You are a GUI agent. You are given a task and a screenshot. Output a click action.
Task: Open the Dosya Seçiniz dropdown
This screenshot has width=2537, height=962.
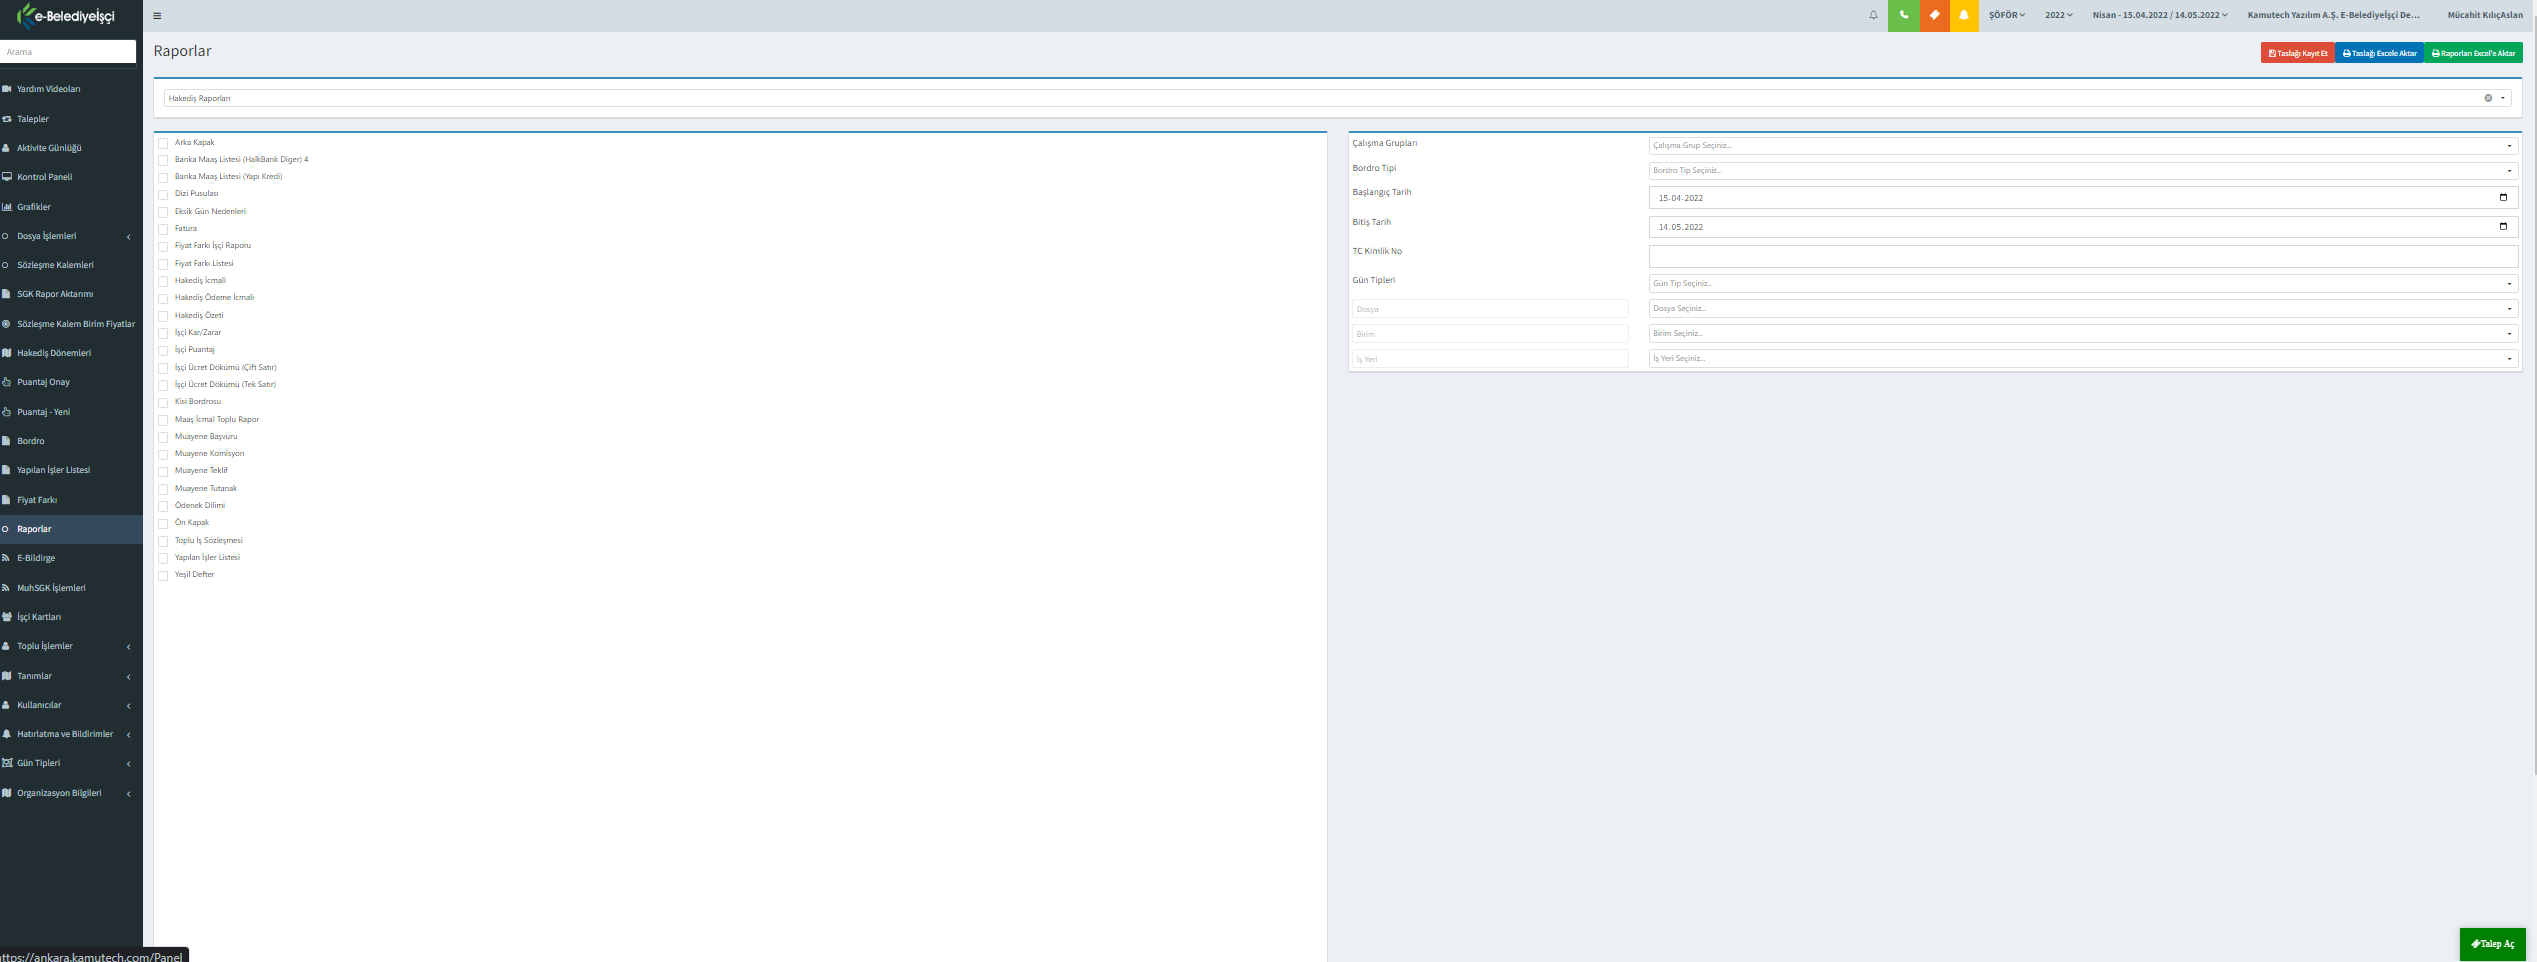2083,309
